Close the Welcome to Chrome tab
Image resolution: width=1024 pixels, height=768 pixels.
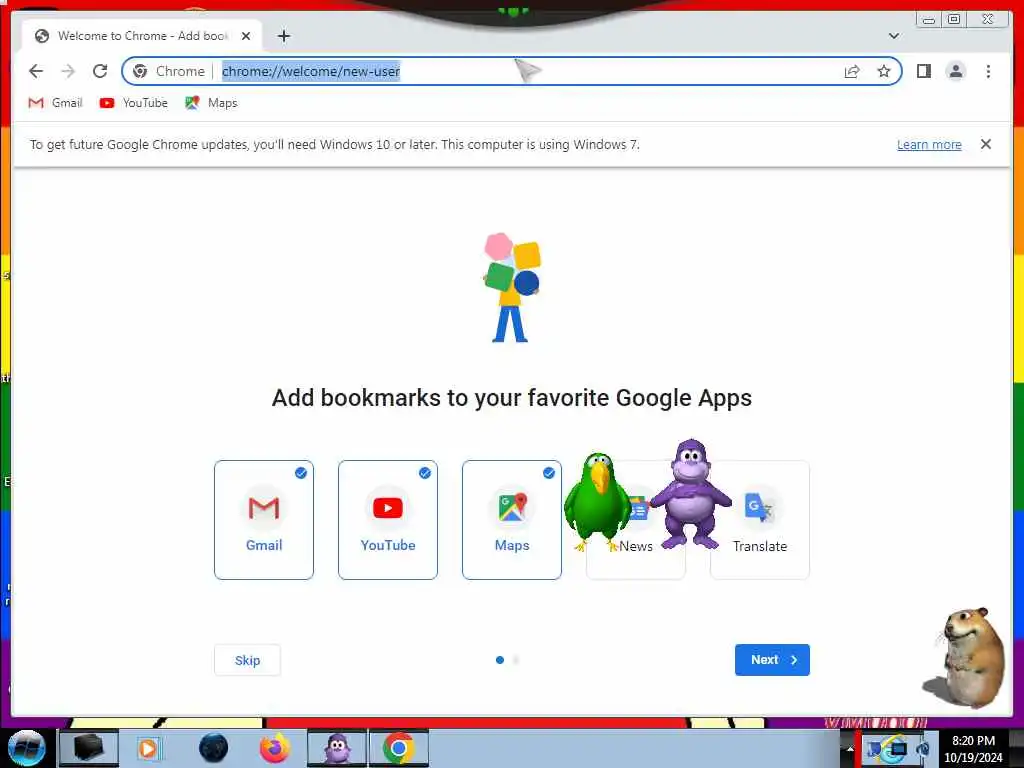tap(246, 36)
